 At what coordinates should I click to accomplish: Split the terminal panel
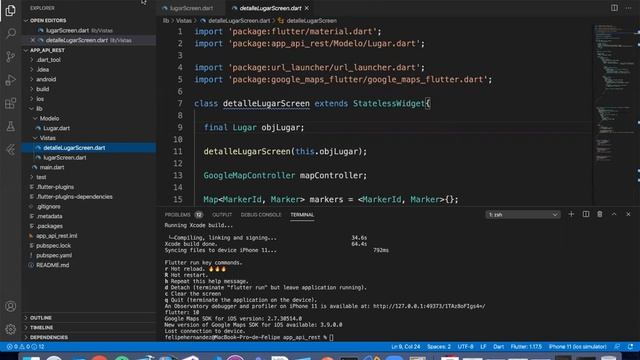pos(586,214)
